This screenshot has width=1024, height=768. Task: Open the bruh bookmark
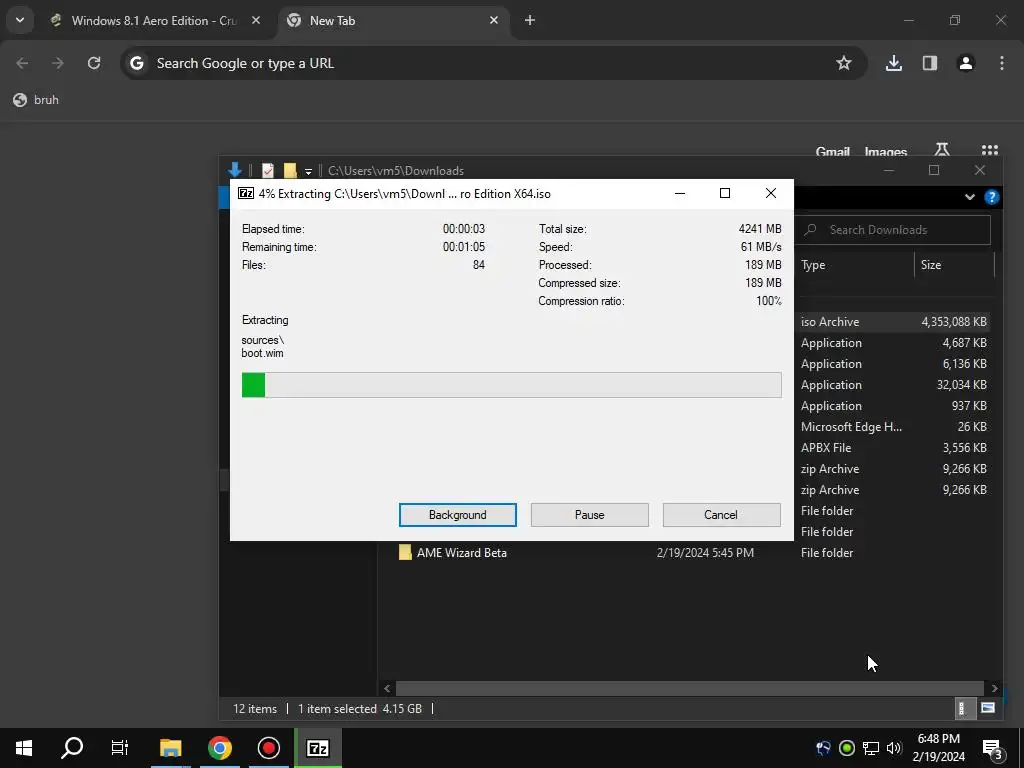click(x=37, y=100)
